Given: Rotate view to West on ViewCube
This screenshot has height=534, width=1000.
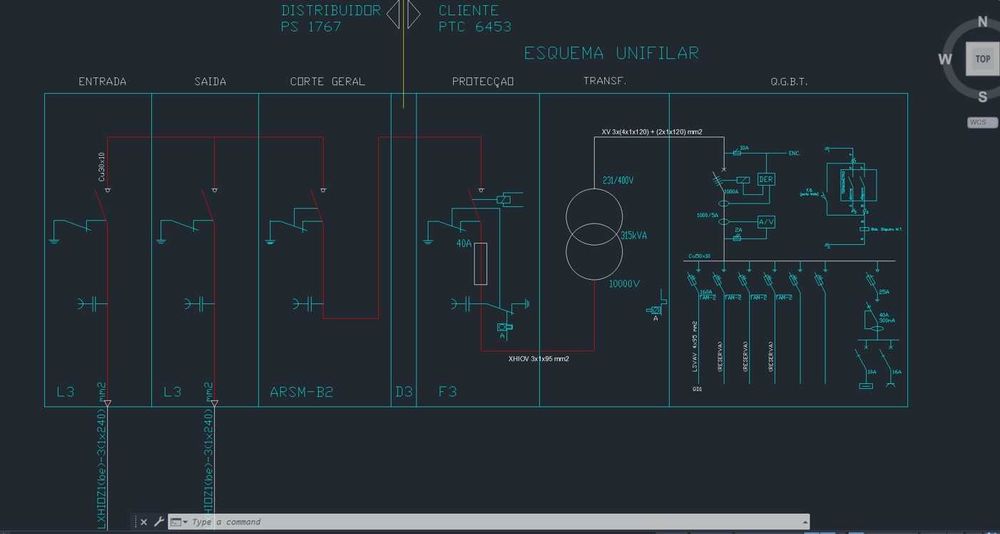Looking at the screenshot, I should tap(945, 59).
